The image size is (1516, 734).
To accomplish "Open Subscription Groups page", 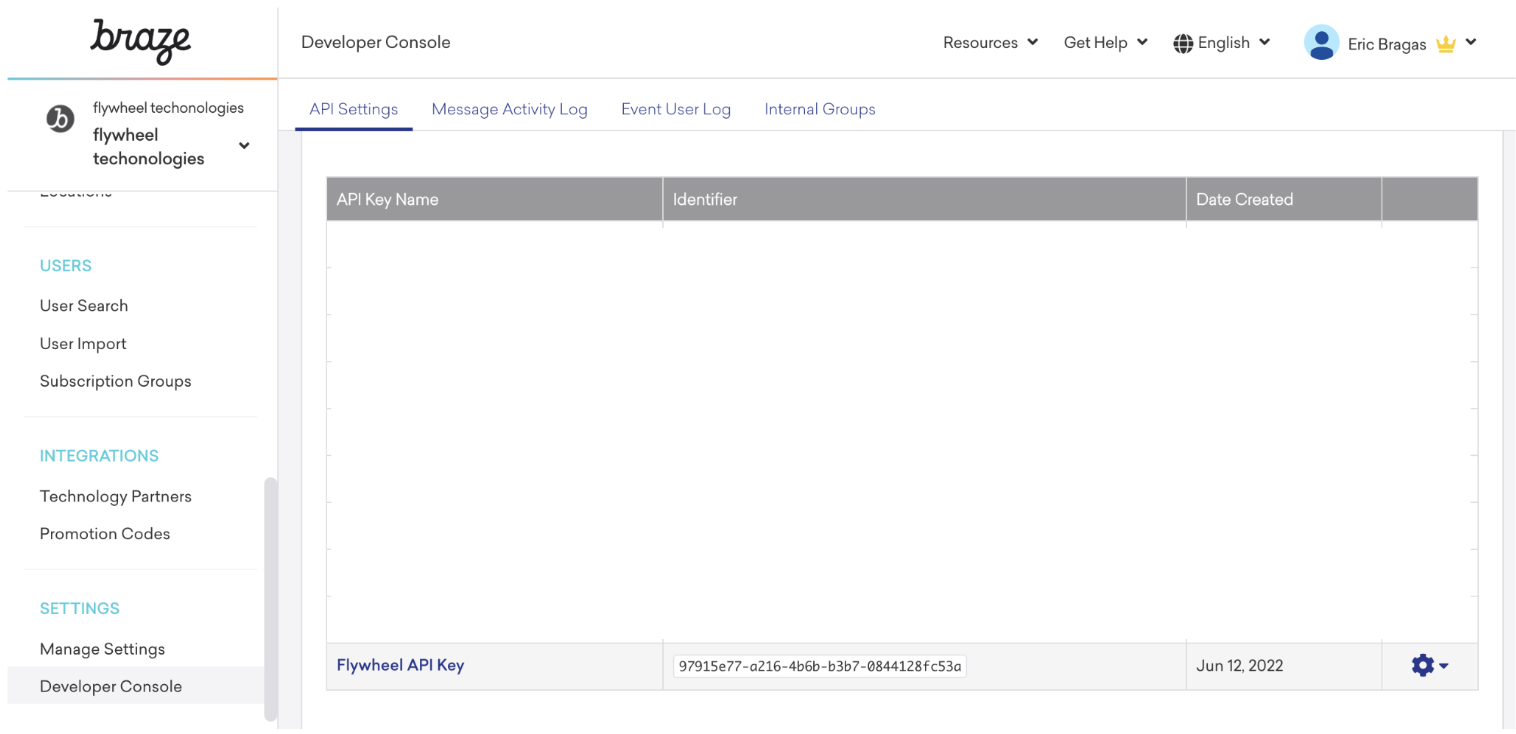I will pyautogui.click(x=115, y=381).
